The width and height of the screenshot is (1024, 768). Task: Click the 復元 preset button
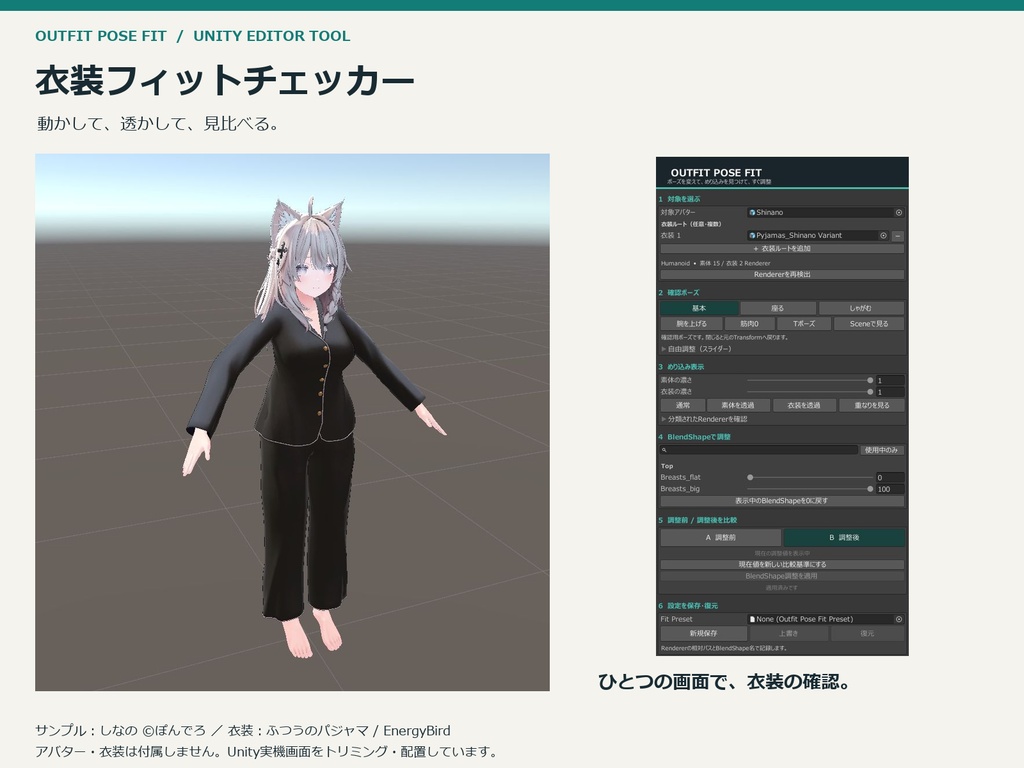867,633
